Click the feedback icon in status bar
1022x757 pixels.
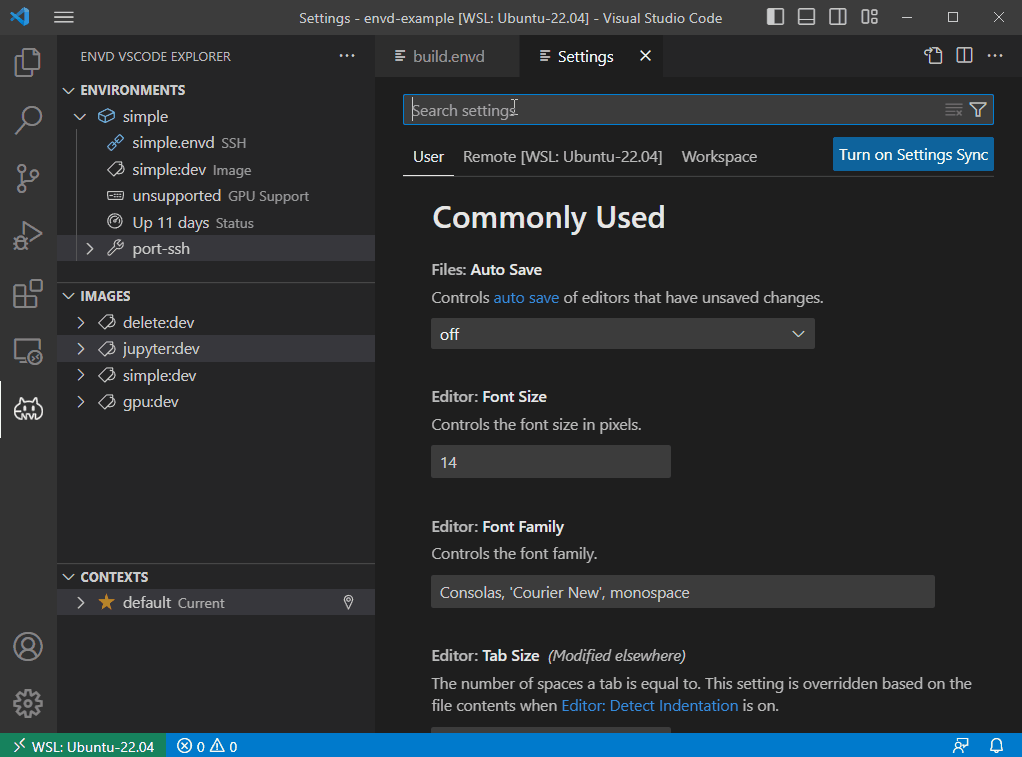(961, 745)
